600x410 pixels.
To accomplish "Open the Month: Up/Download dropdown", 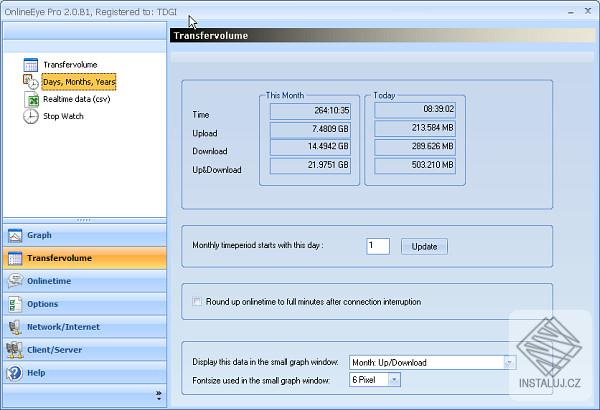I will coord(509,362).
